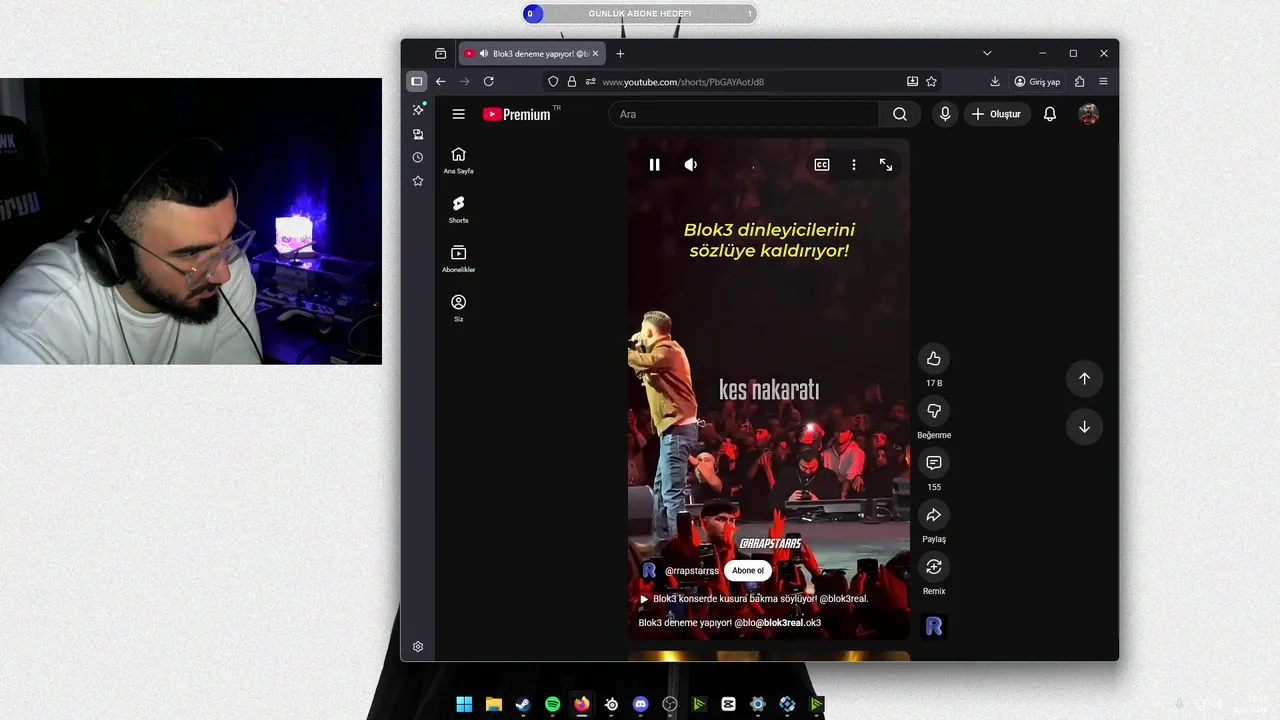
Task: Start voice search with microphone
Action: coord(945,114)
